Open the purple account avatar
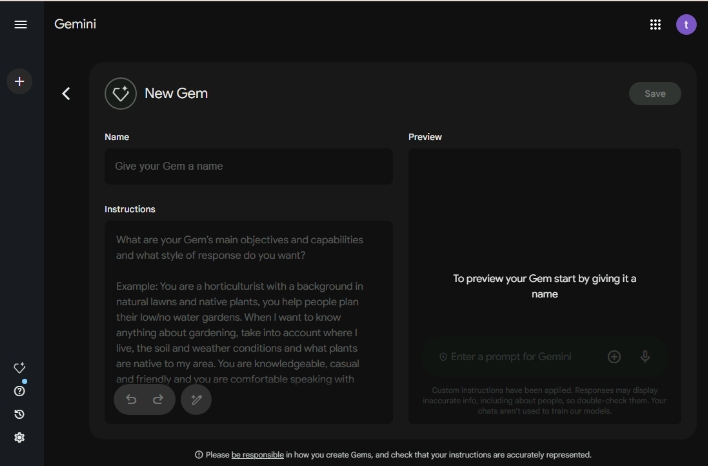 pyautogui.click(x=686, y=24)
